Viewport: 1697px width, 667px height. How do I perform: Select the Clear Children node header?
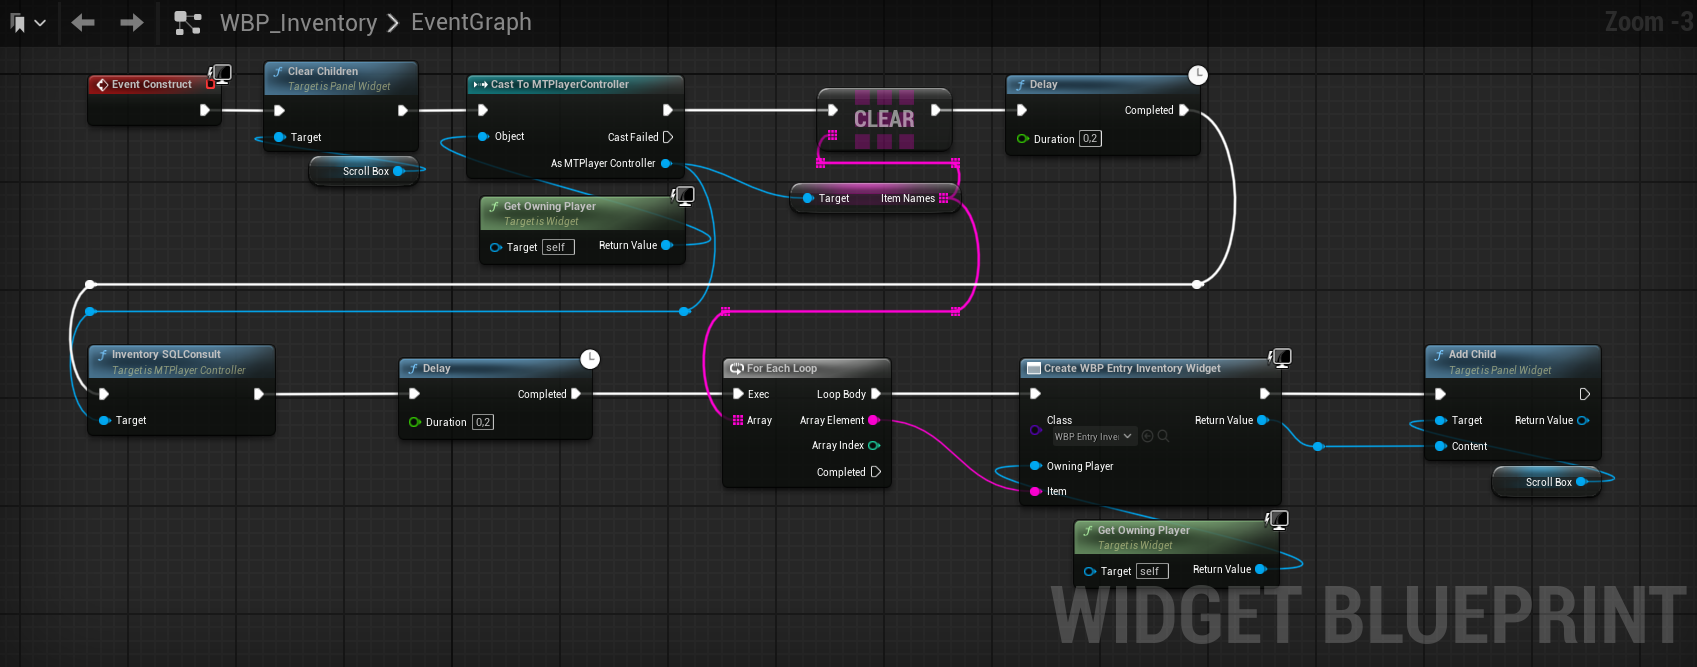click(x=340, y=78)
